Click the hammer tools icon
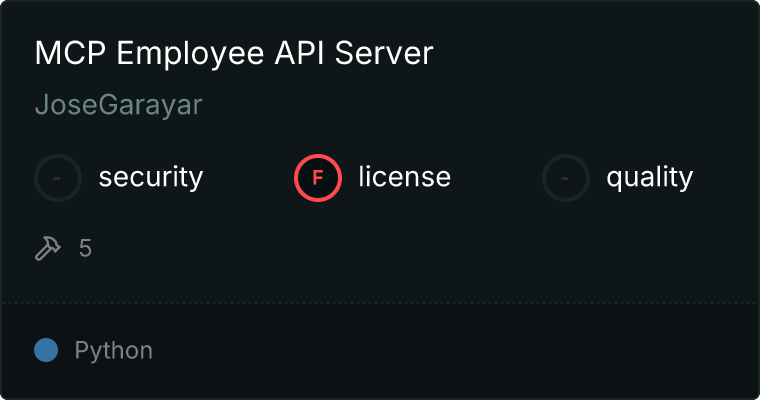Viewport: 760px width, 400px height. [x=48, y=248]
